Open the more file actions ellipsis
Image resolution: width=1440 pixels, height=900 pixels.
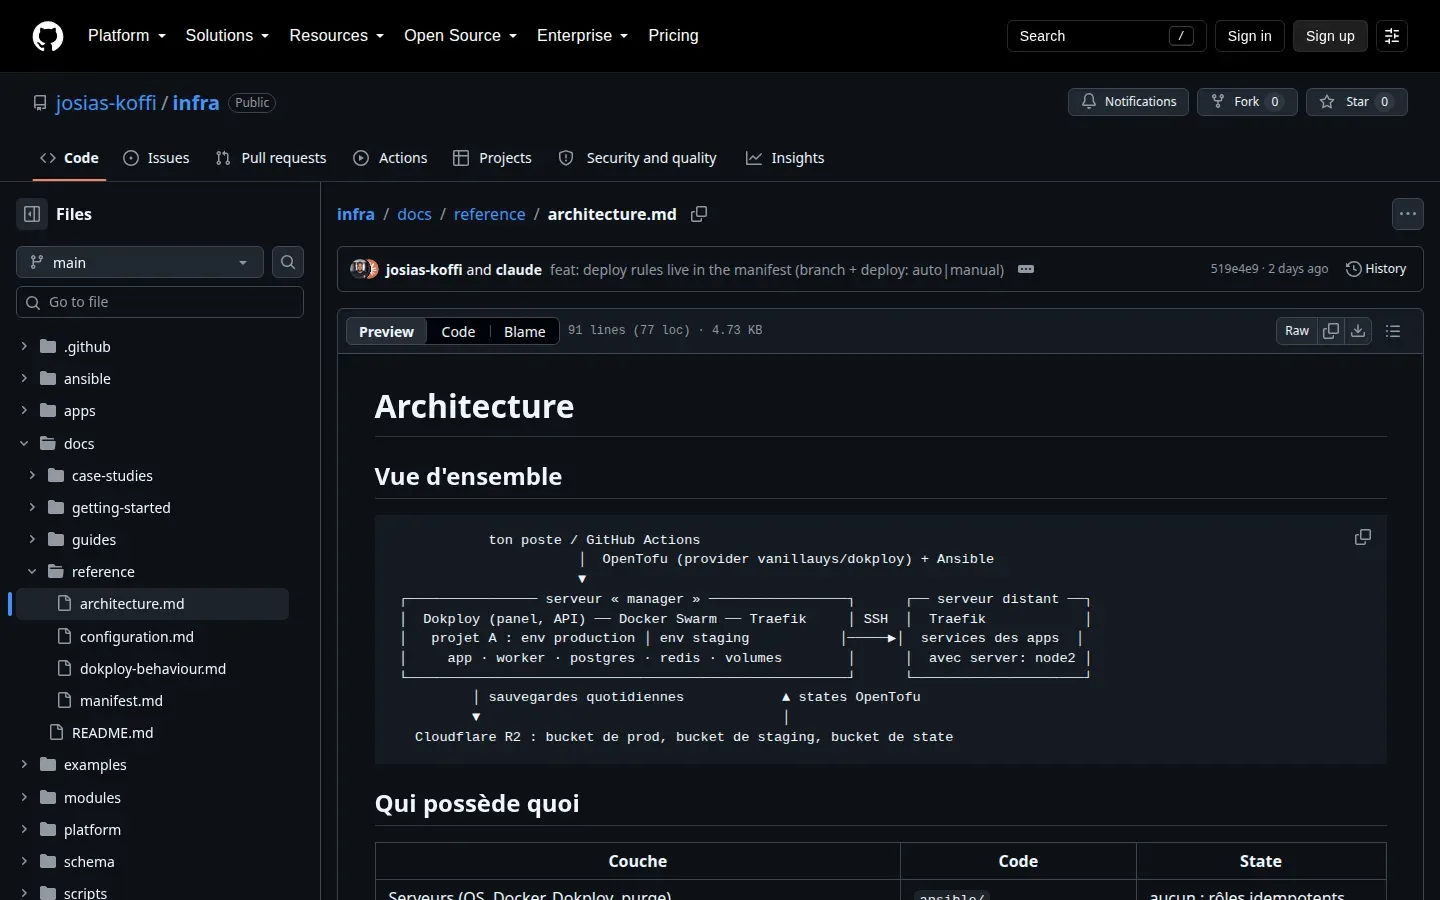(1408, 214)
